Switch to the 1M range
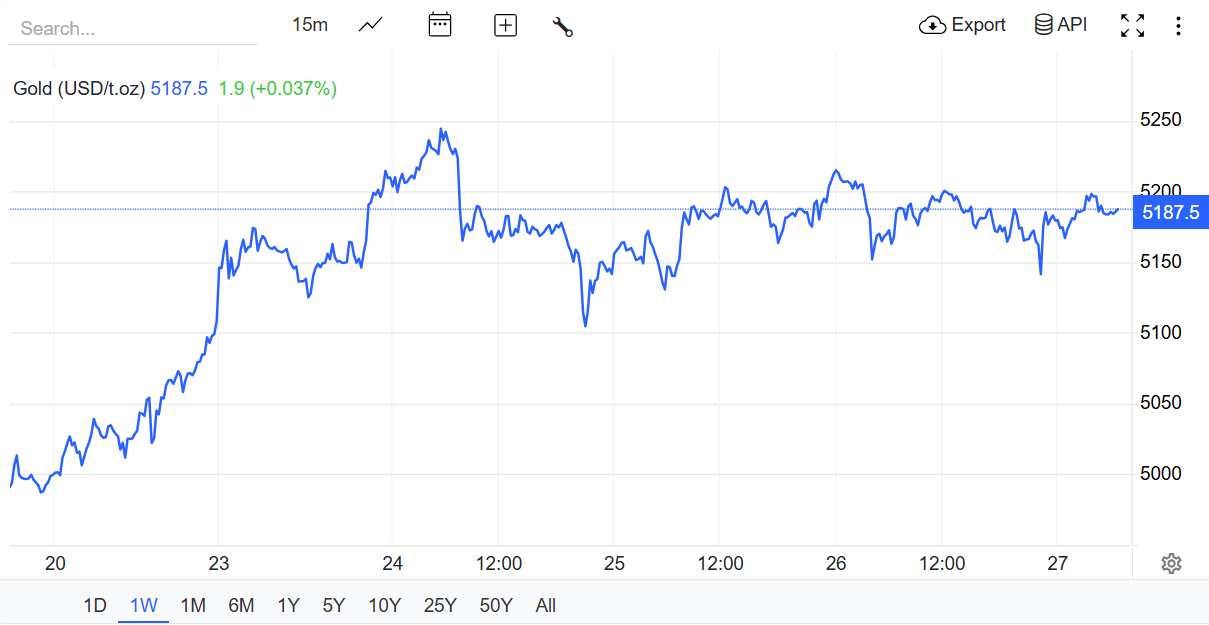 (x=193, y=605)
